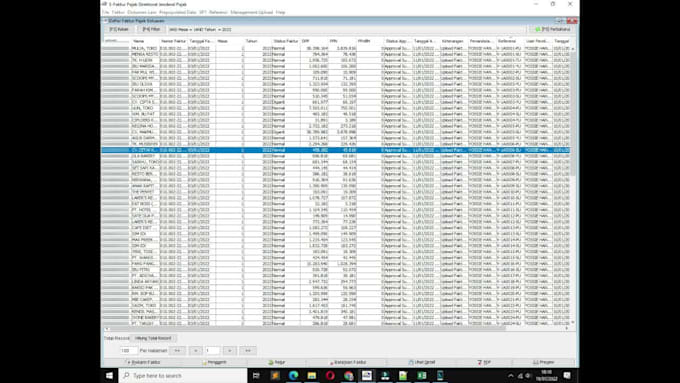Show hidden system tray icons
Image resolution: width=680 pixels, height=383 pixels.
[x=510, y=376]
